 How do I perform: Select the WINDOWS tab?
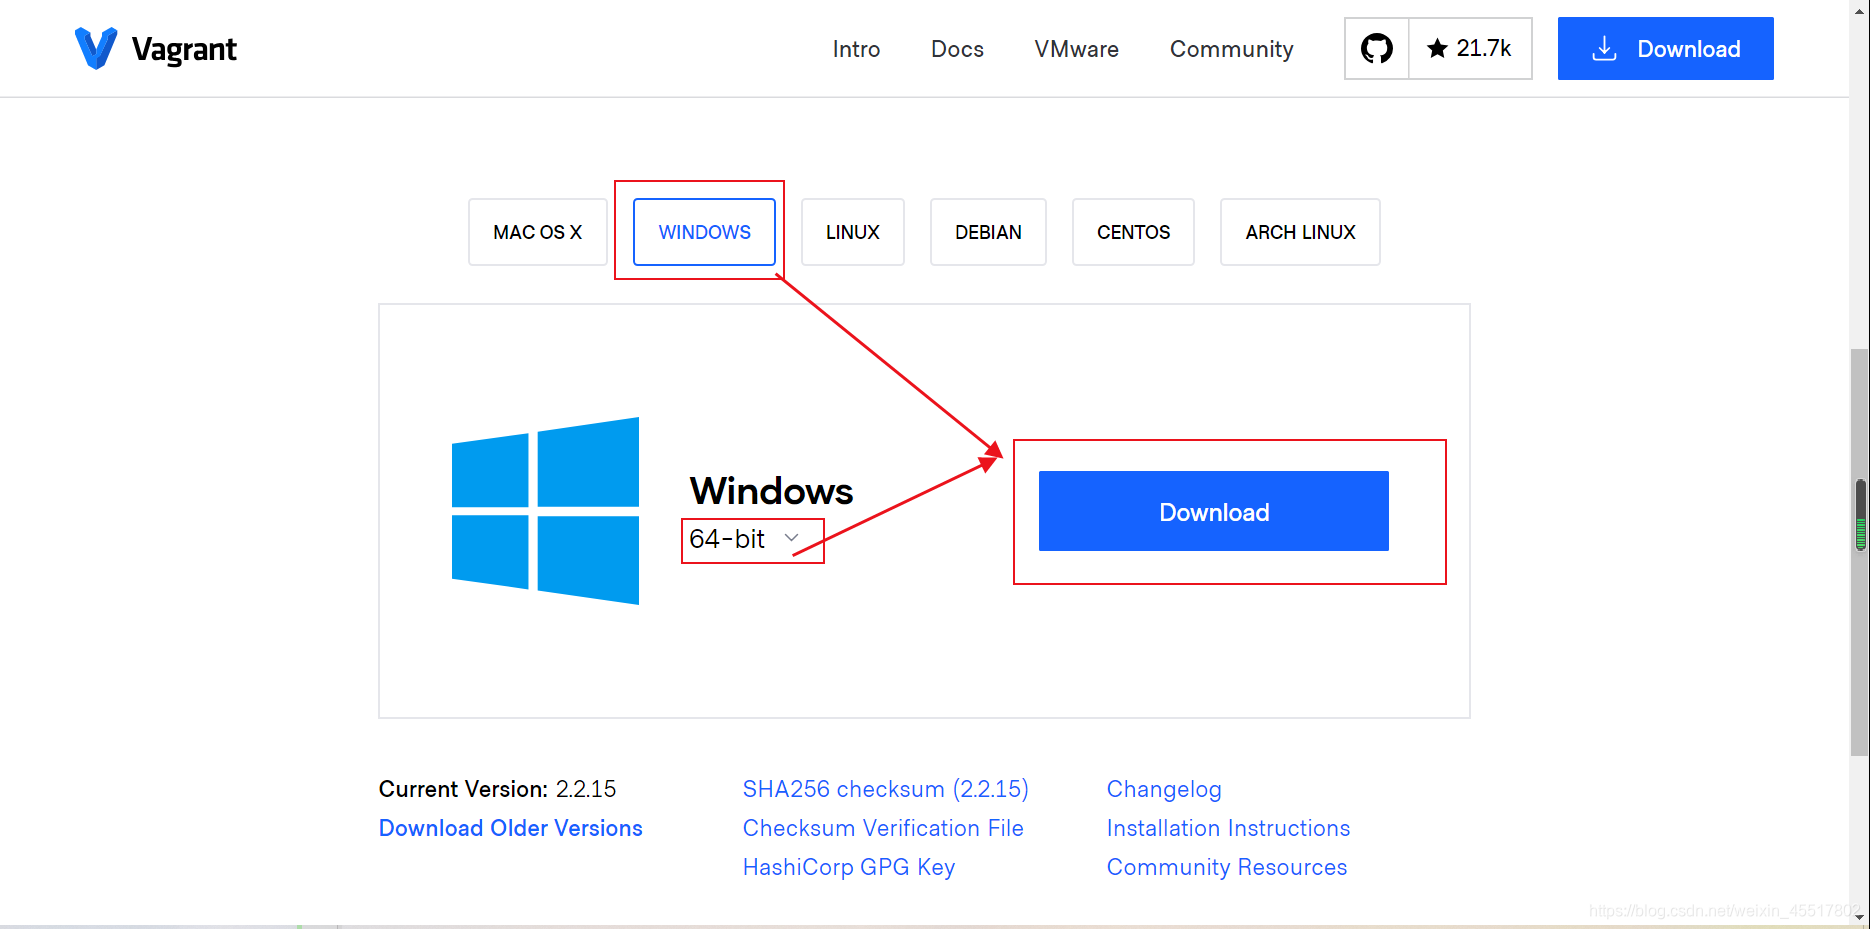coord(704,232)
